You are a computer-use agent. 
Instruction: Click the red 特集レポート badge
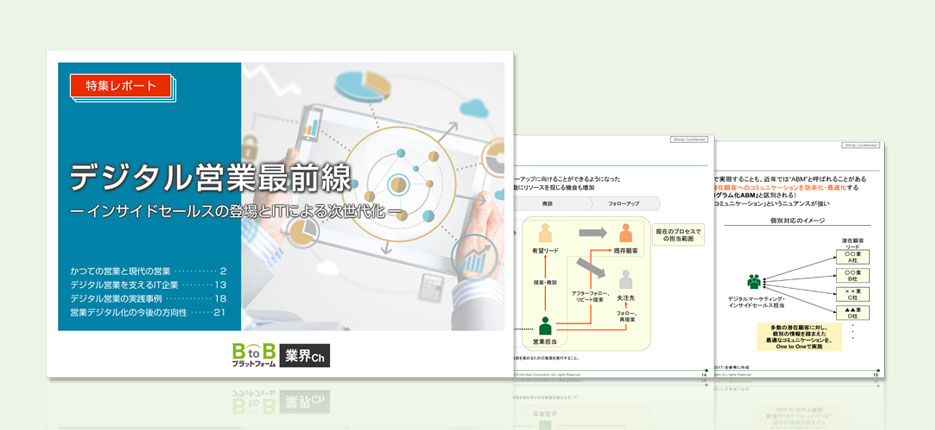[x=121, y=86]
